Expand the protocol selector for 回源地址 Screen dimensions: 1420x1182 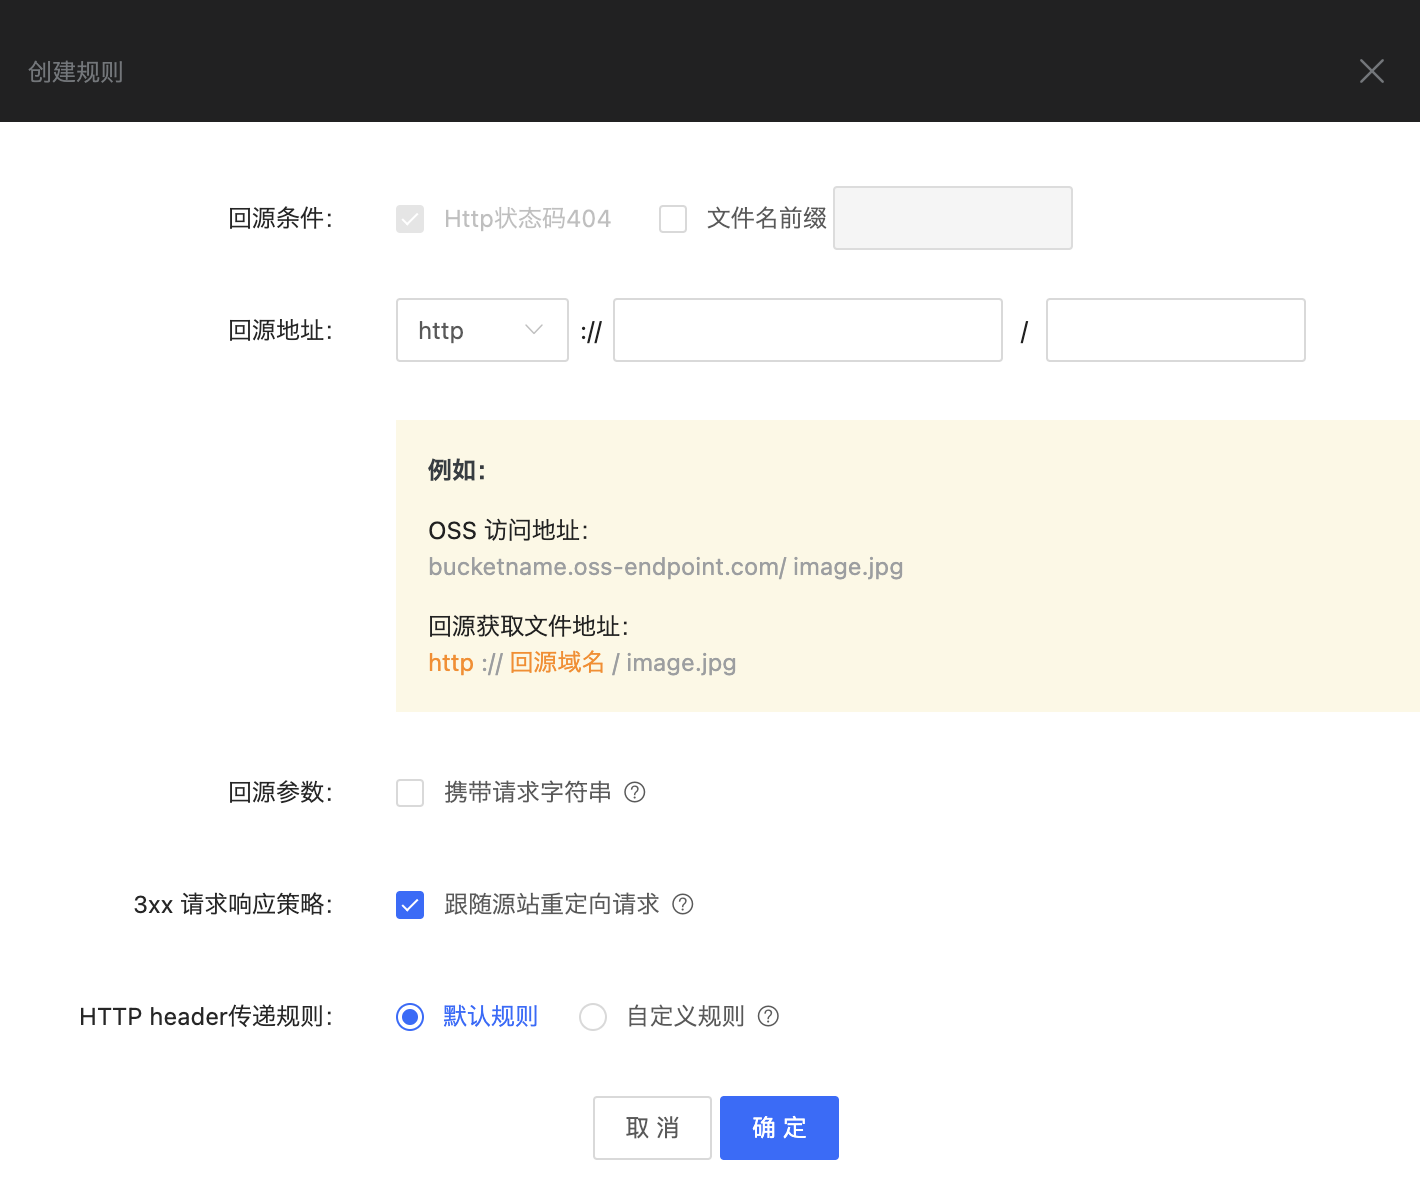482,330
